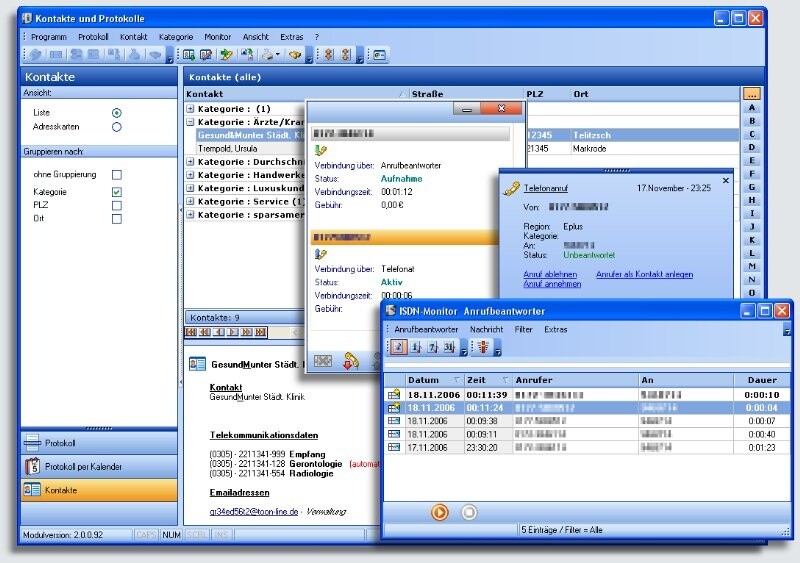
Task: Uncheck the Kategorie grouping checkbox
Action: 117,192
